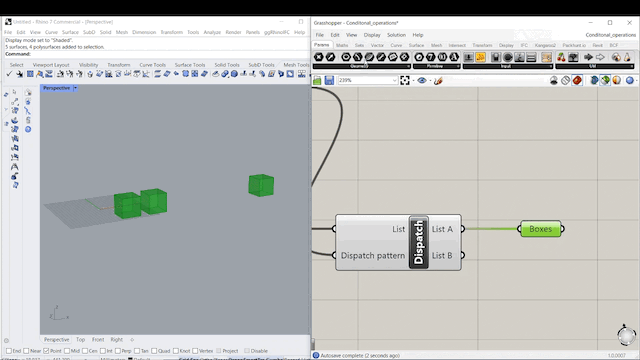Expand the Util panel dropdown bar
The image size is (640, 360).
[x=595, y=66]
